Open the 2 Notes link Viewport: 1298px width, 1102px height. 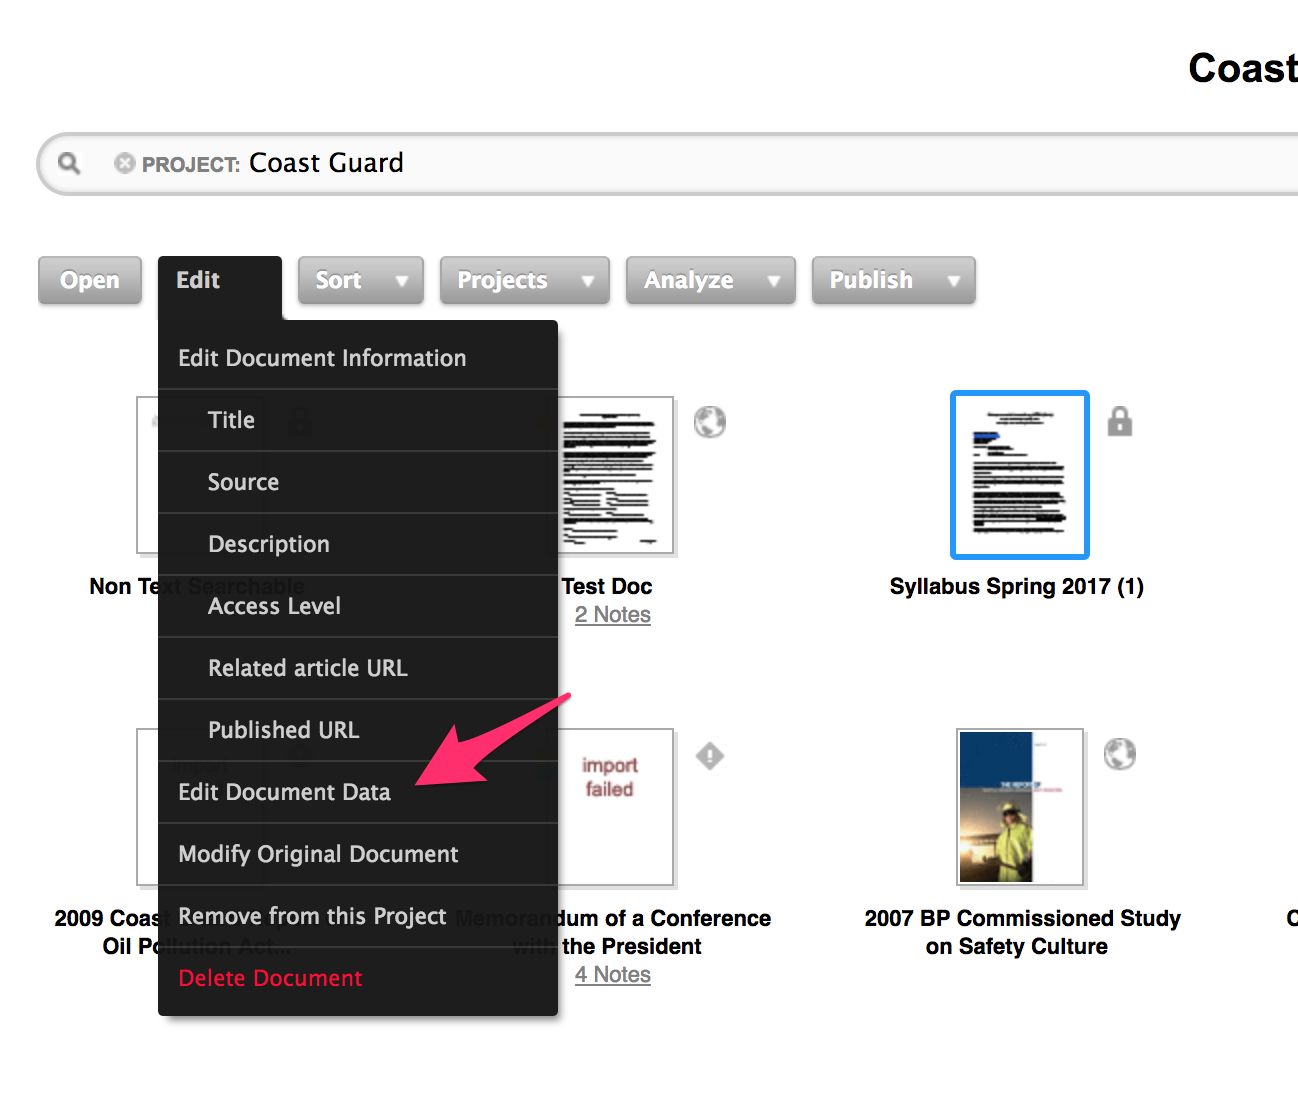click(x=613, y=615)
